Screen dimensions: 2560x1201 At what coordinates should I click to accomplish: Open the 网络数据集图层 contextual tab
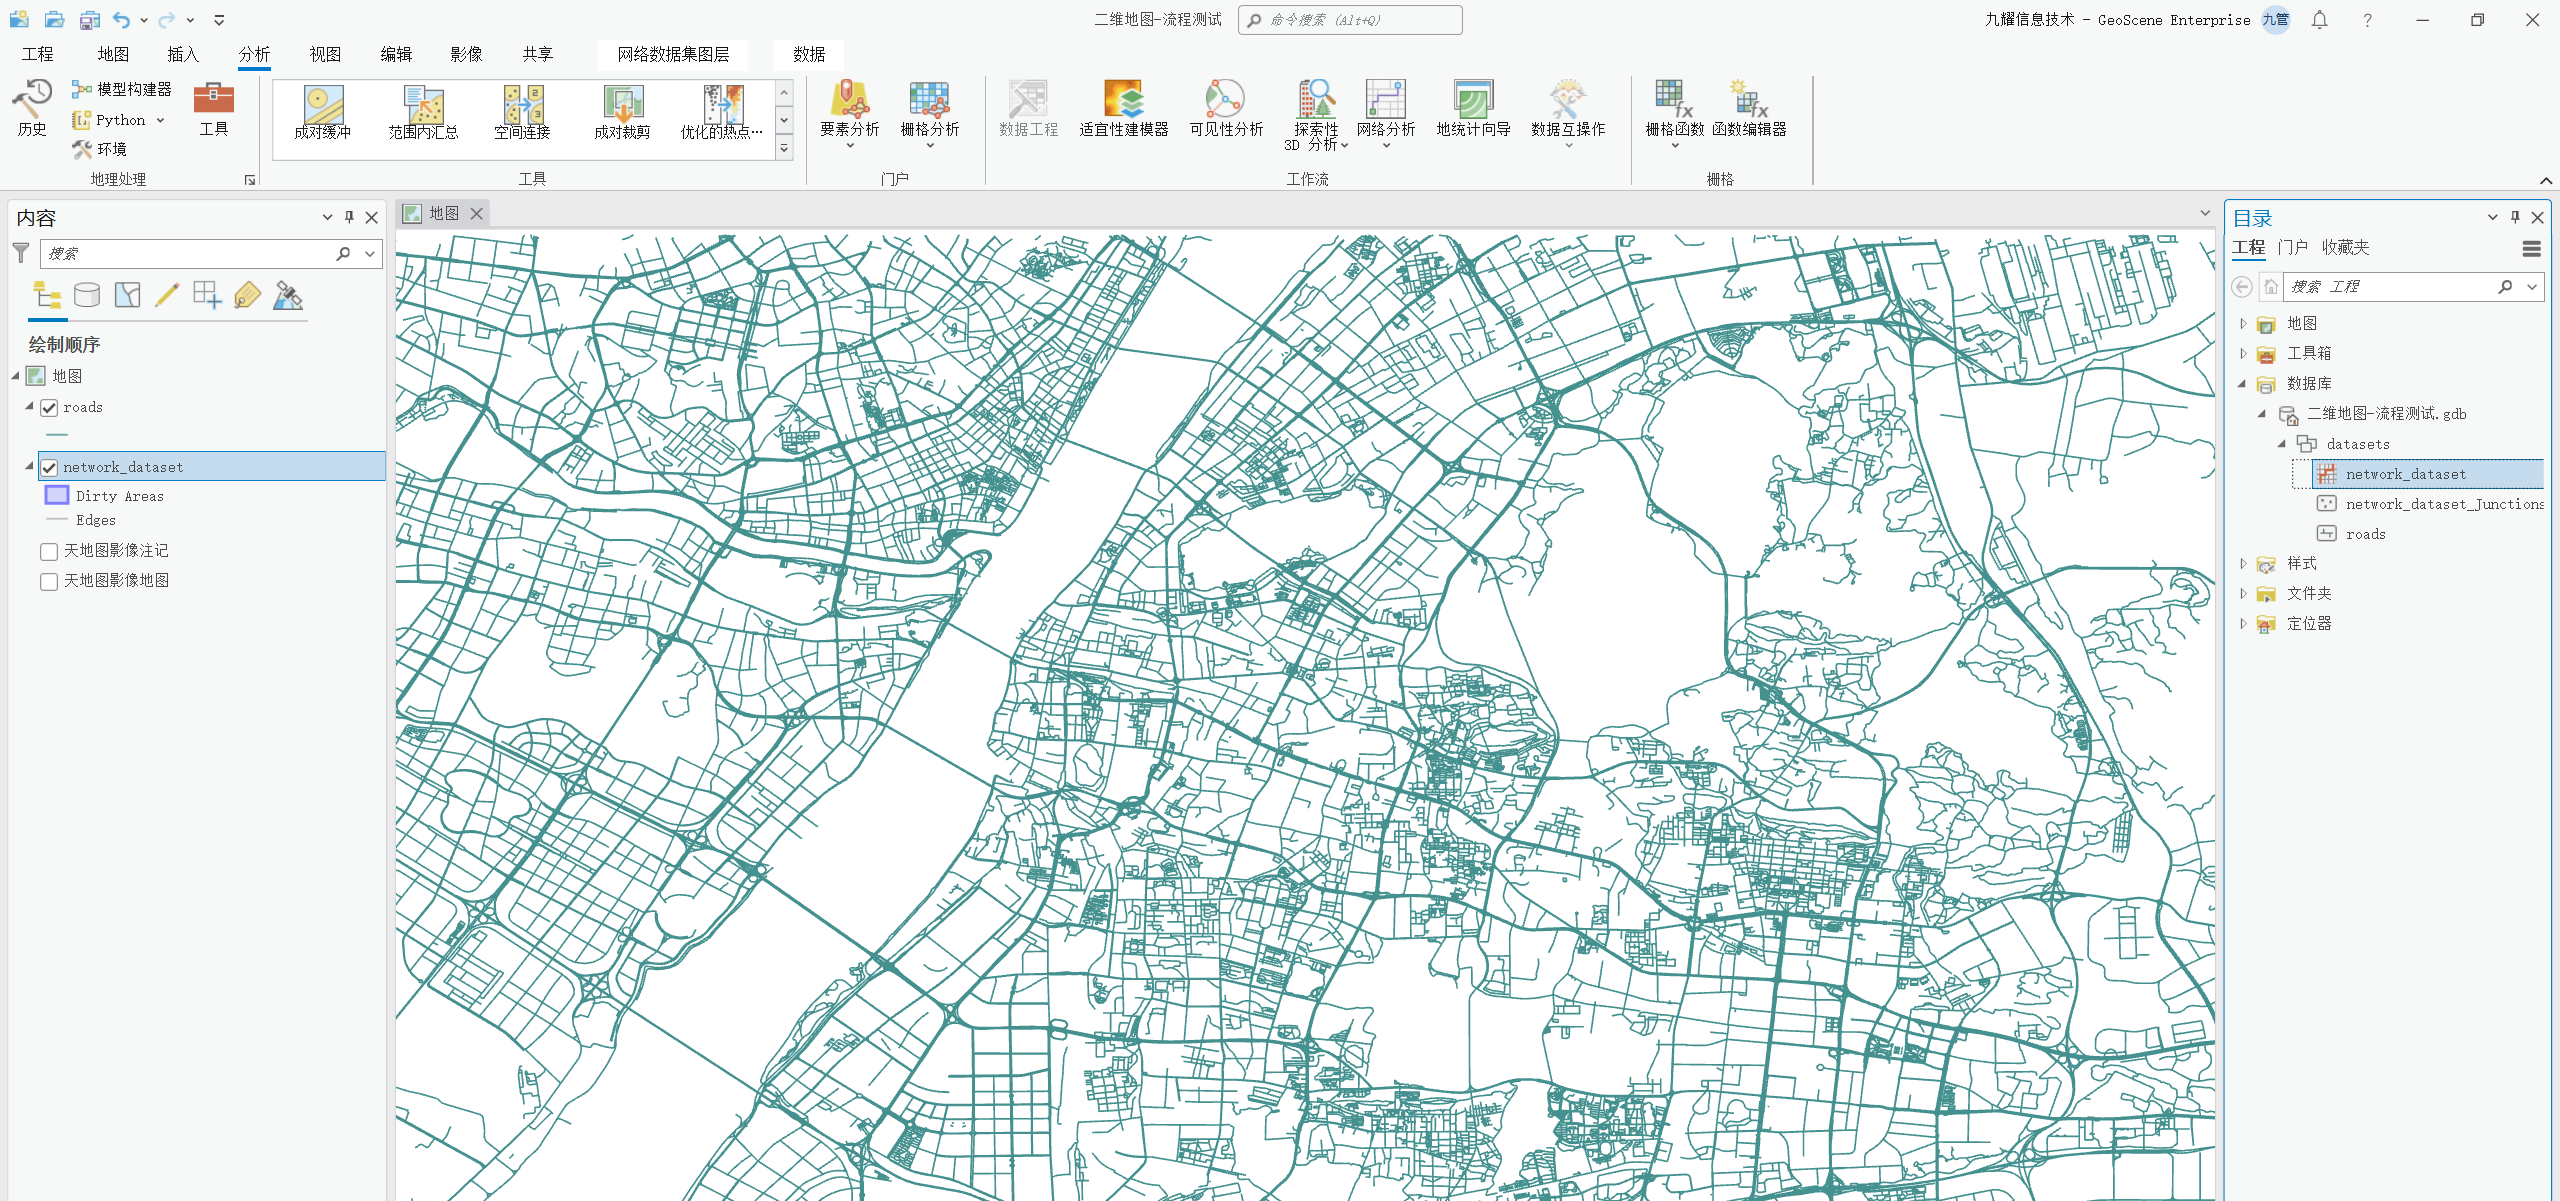coord(673,54)
